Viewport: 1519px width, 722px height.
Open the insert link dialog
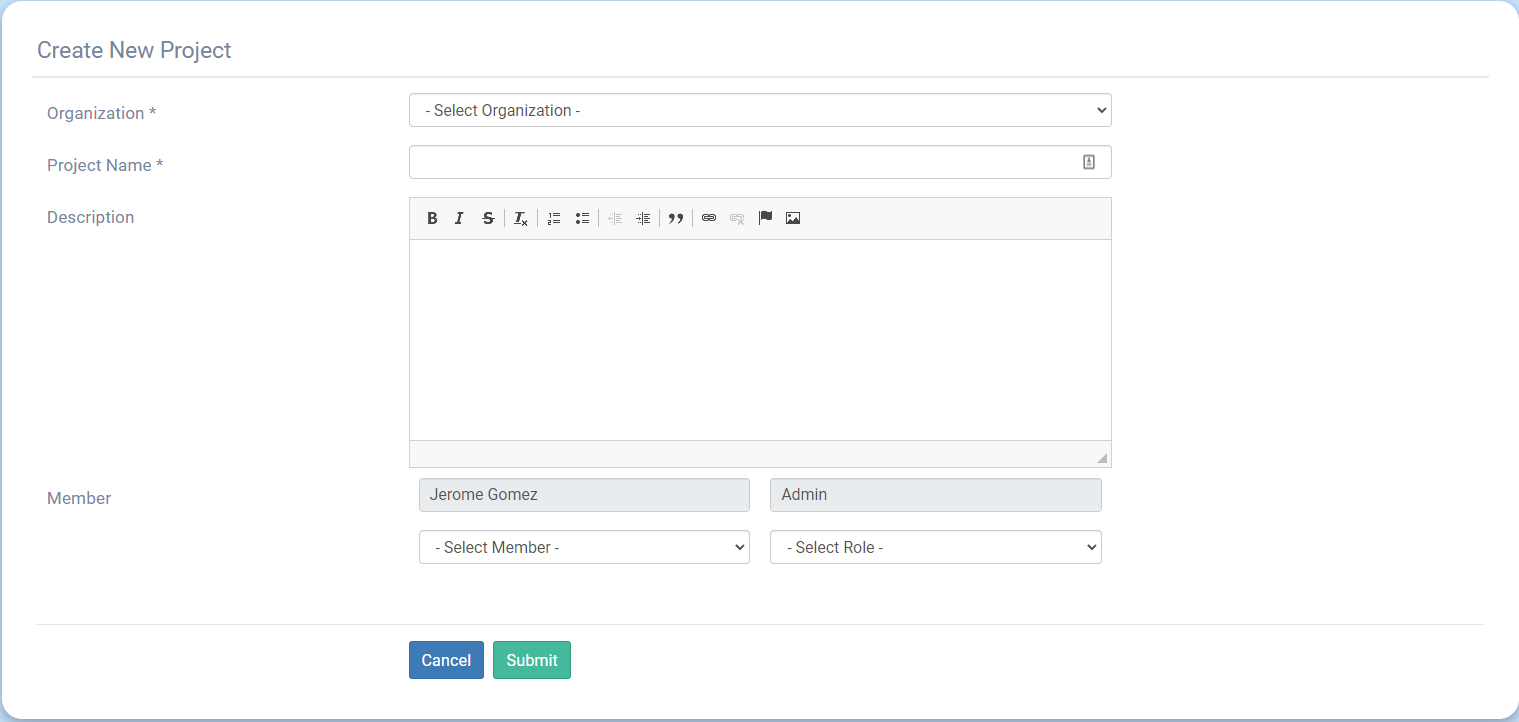click(x=709, y=218)
